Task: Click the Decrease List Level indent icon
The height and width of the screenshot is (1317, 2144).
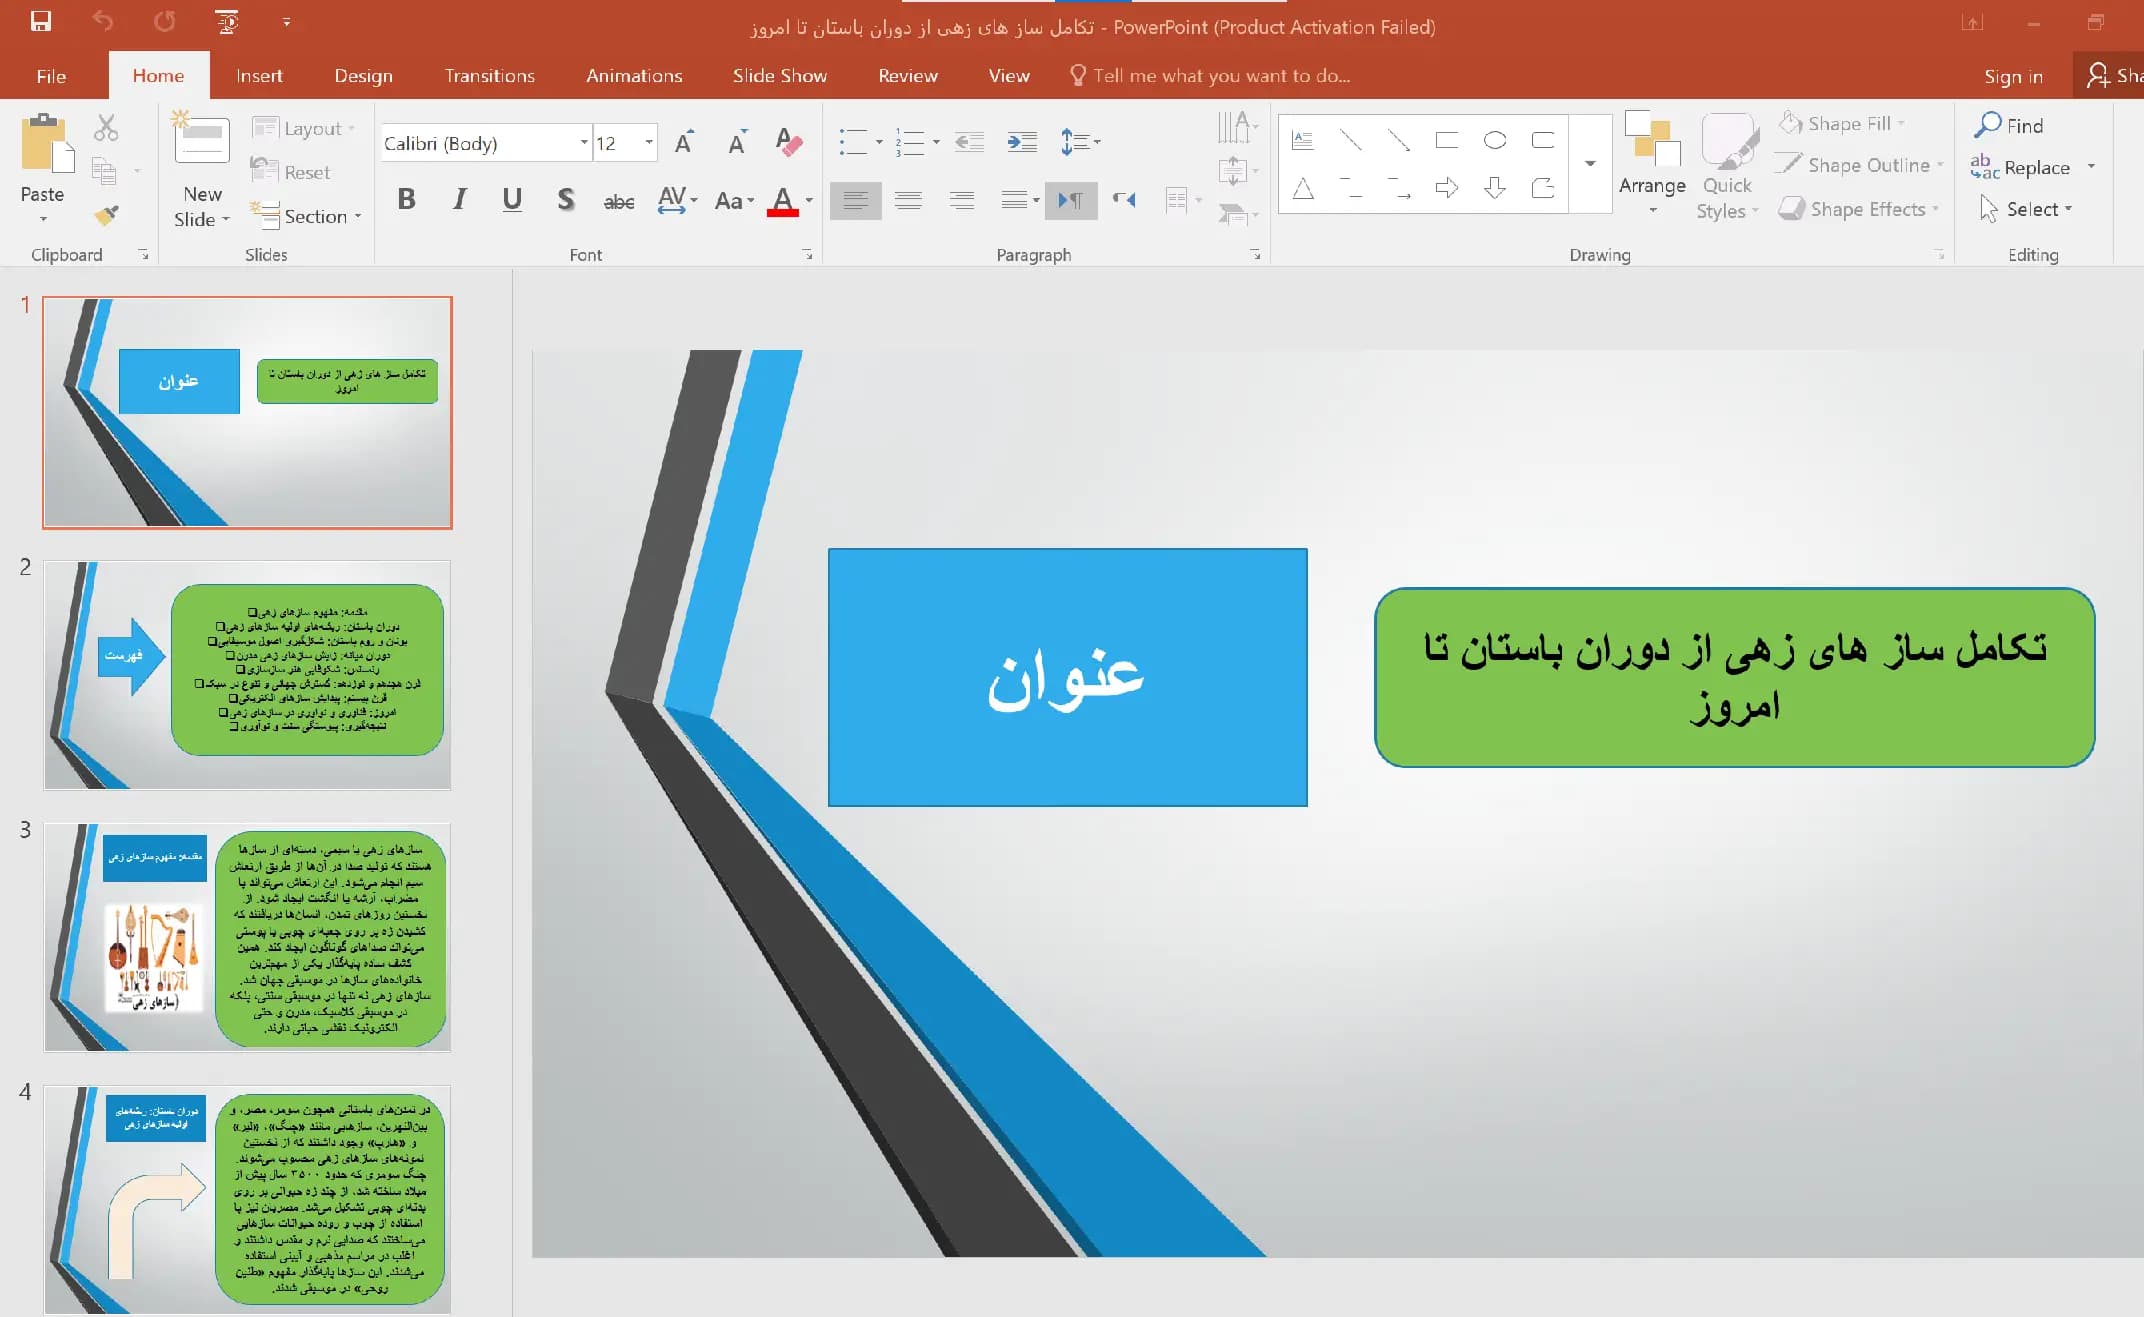Action: click(x=969, y=142)
